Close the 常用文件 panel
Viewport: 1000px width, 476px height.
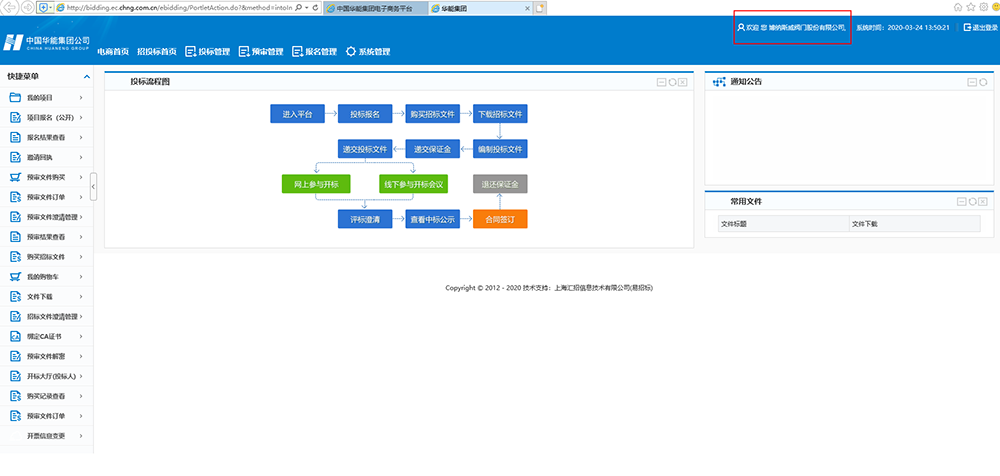(983, 202)
